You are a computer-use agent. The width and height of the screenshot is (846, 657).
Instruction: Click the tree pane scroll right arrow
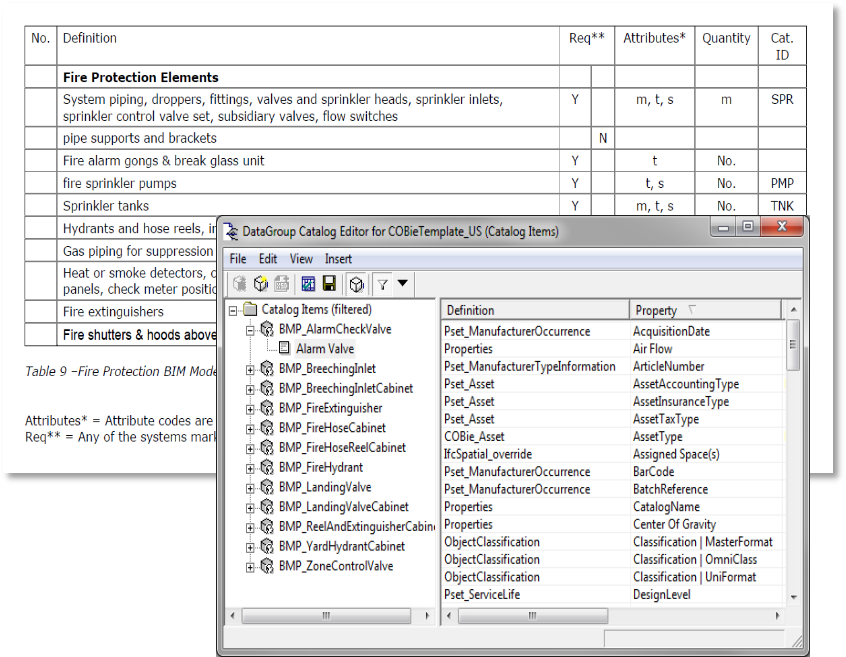pyautogui.click(x=427, y=615)
